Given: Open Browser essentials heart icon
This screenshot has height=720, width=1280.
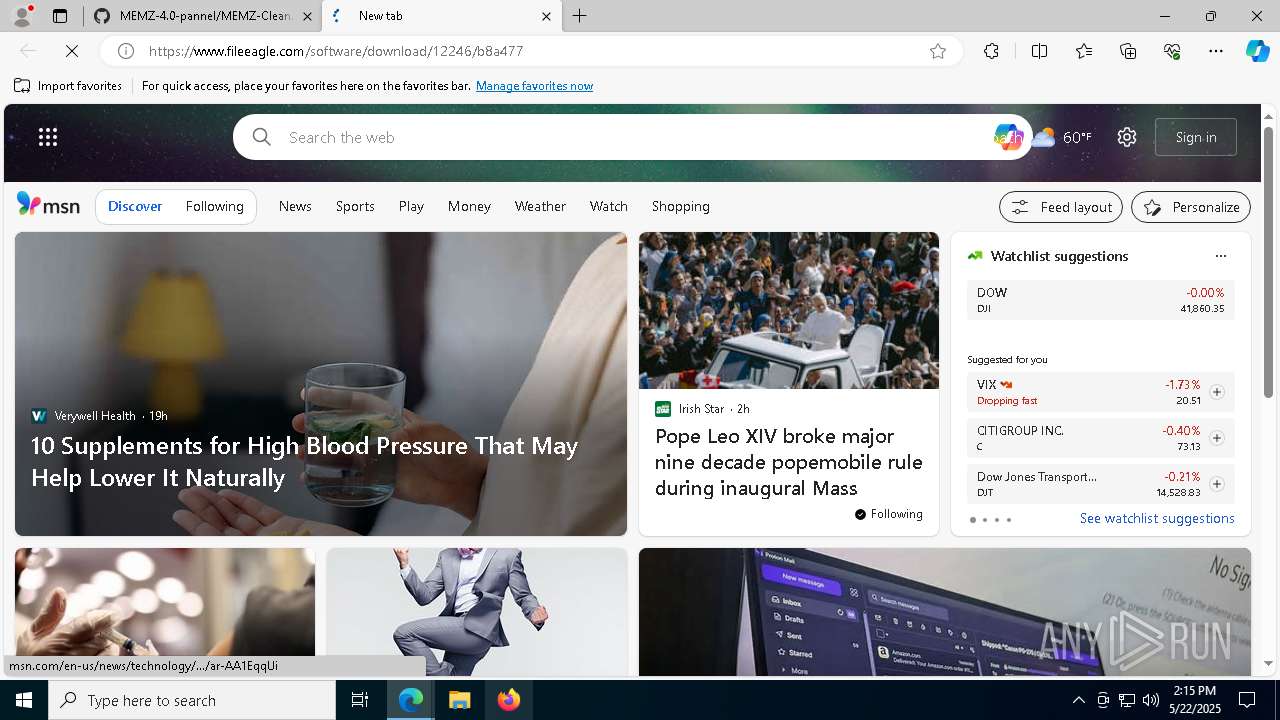Looking at the screenshot, I should coord(1172,51).
